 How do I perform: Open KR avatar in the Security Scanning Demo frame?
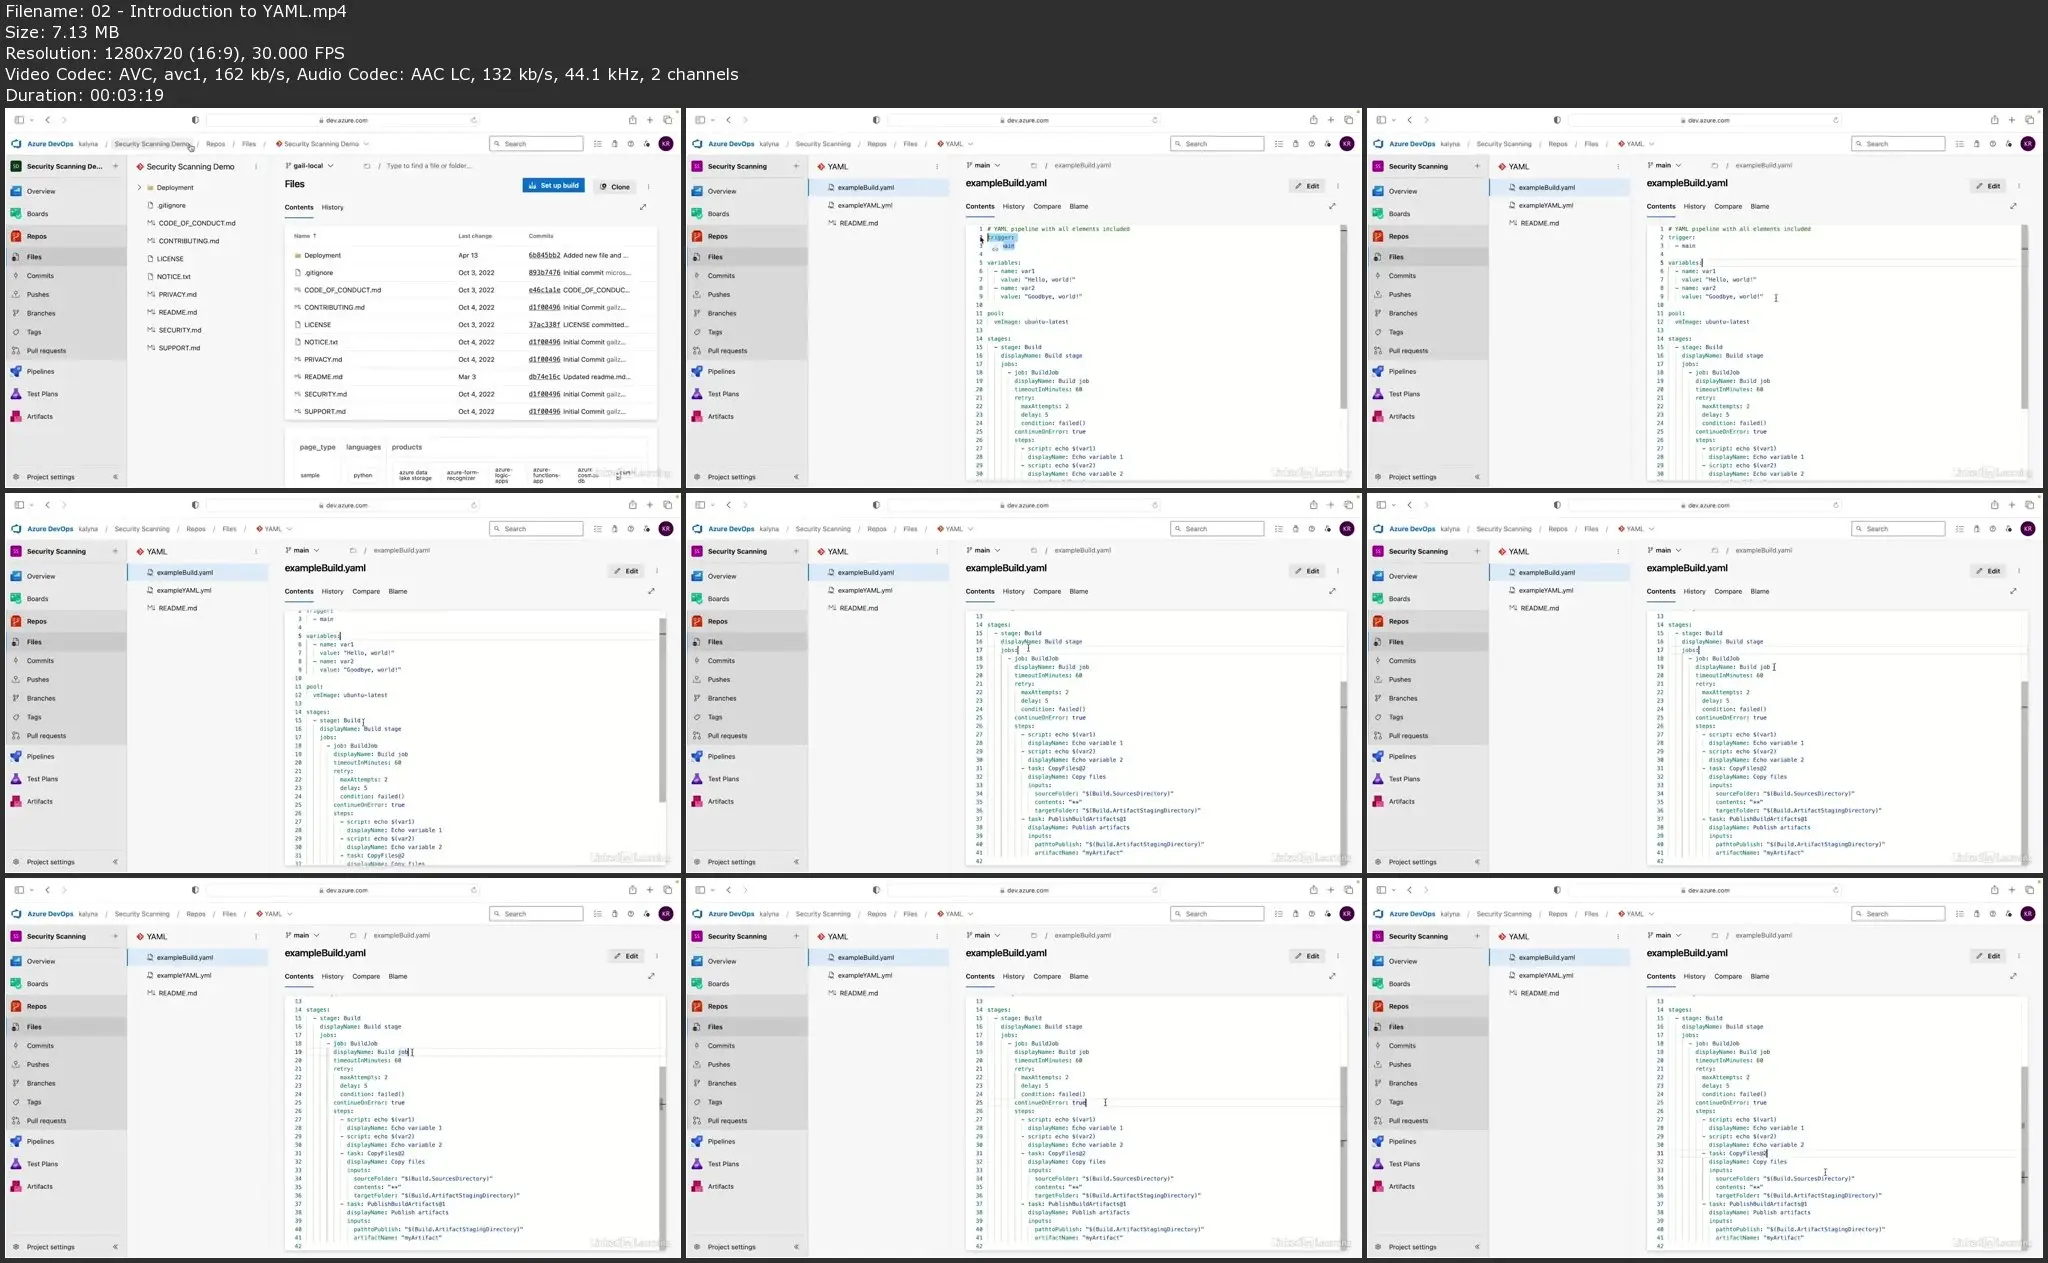[x=666, y=144]
